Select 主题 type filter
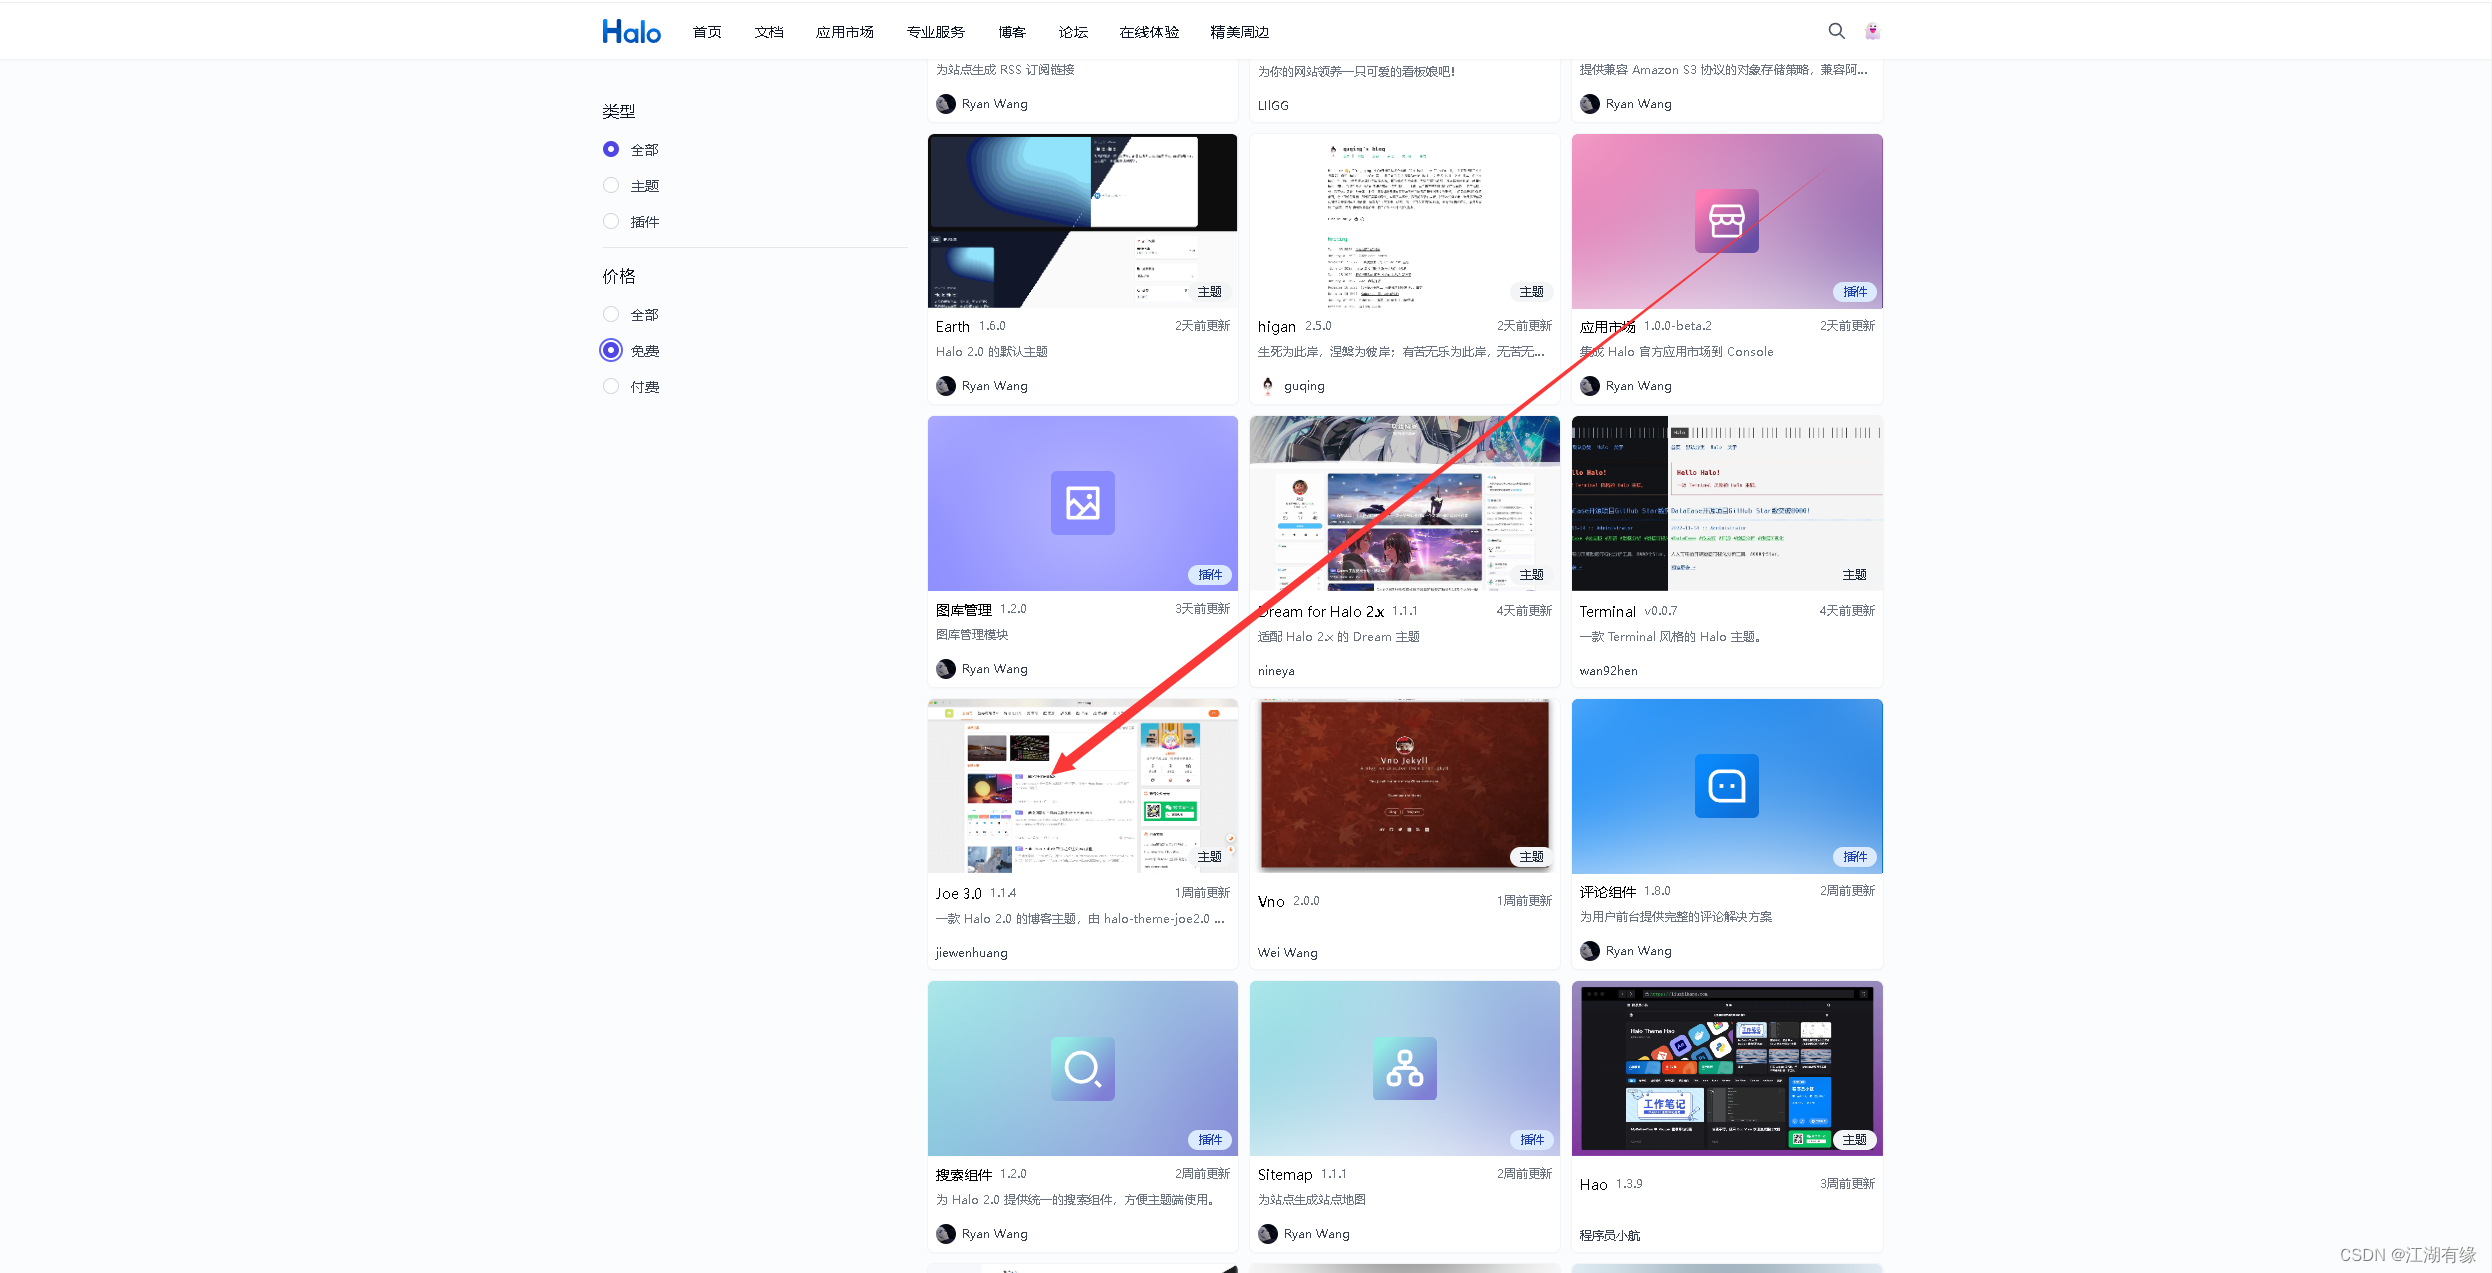This screenshot has height=1273, width=2492. click(x=611, y=185)
